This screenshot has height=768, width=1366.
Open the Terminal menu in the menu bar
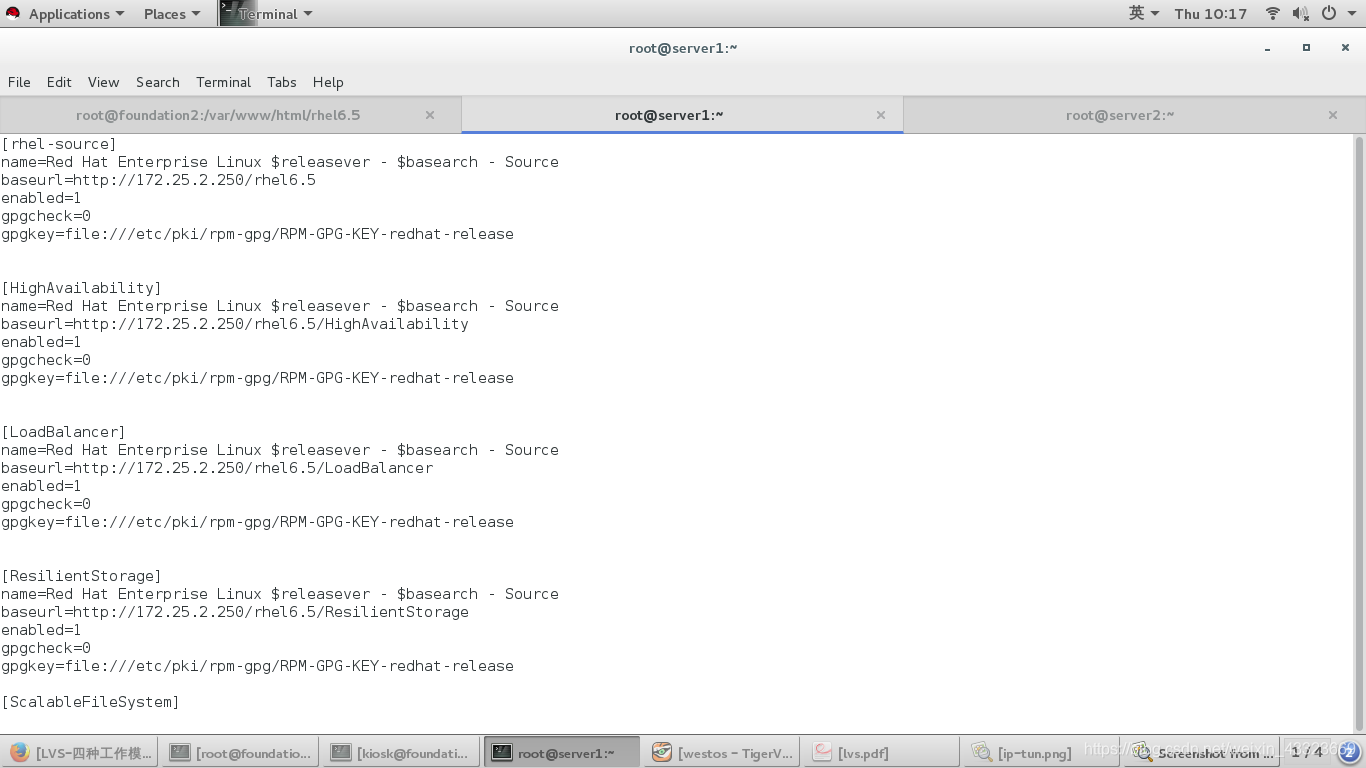point(223,82)
